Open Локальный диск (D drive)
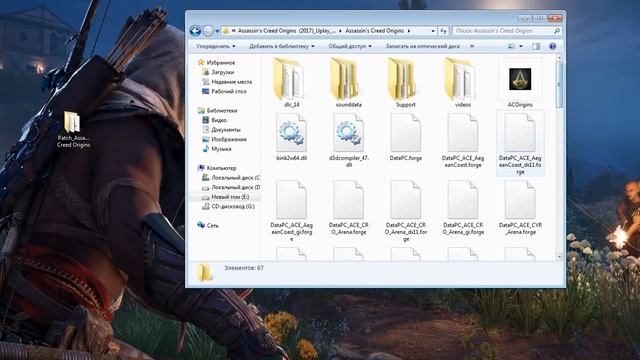Viewport: 640px width, 360px height. coord(231,187)
